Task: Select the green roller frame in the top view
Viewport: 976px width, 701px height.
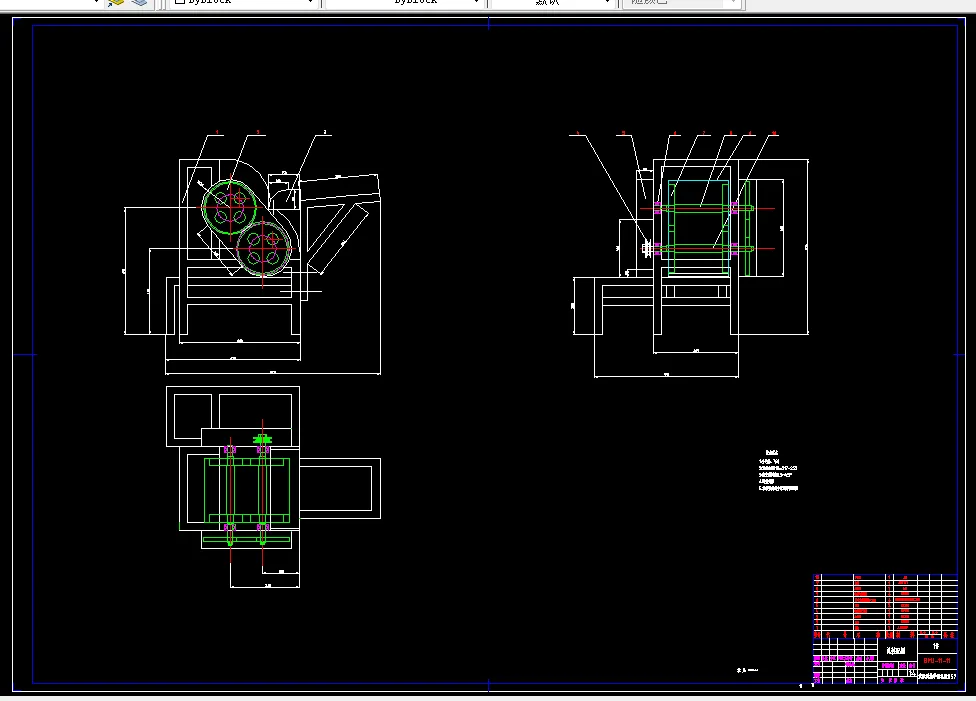Action: 247,491
